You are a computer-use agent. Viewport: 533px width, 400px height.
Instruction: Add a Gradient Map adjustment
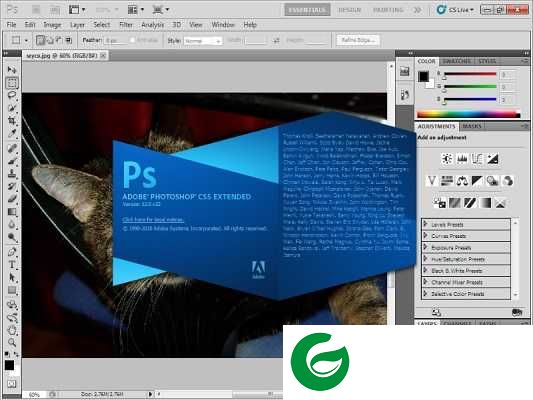click(485, 203)
